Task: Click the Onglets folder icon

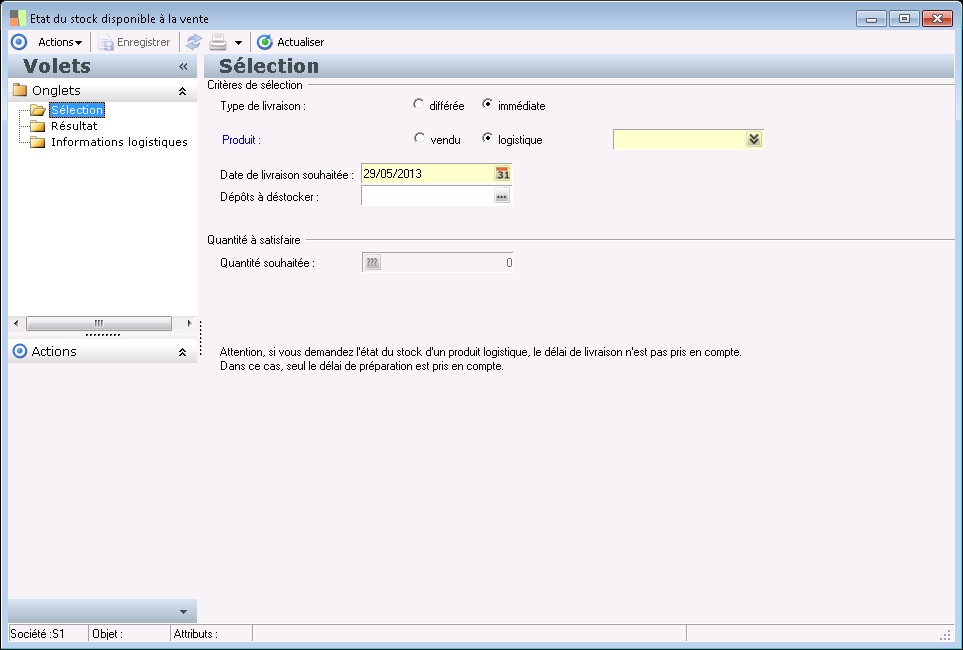Action: (x=20, y=90)
